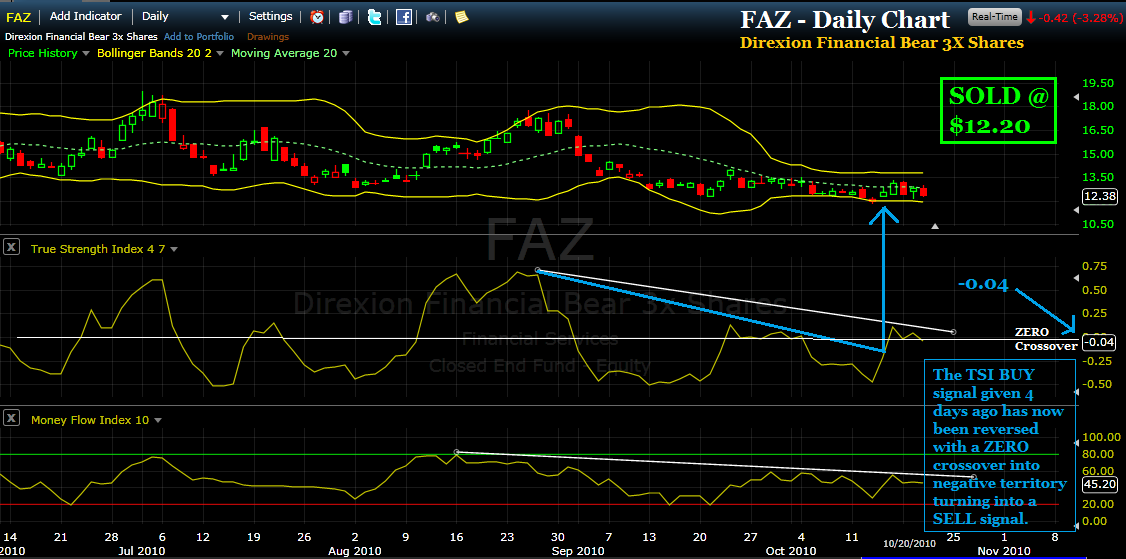Click the stacked database icon in toolbar
1126x559 pixels.
[346, 17]
